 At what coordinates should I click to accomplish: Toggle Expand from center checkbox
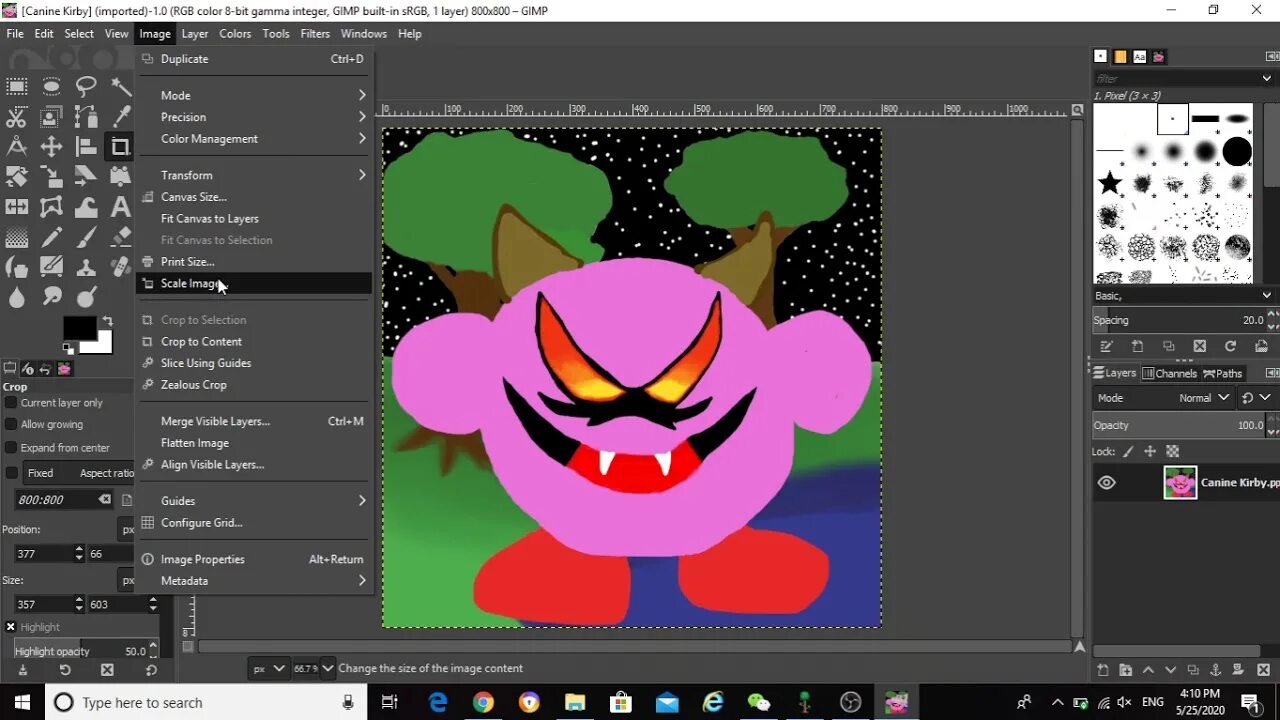point(11,448)
